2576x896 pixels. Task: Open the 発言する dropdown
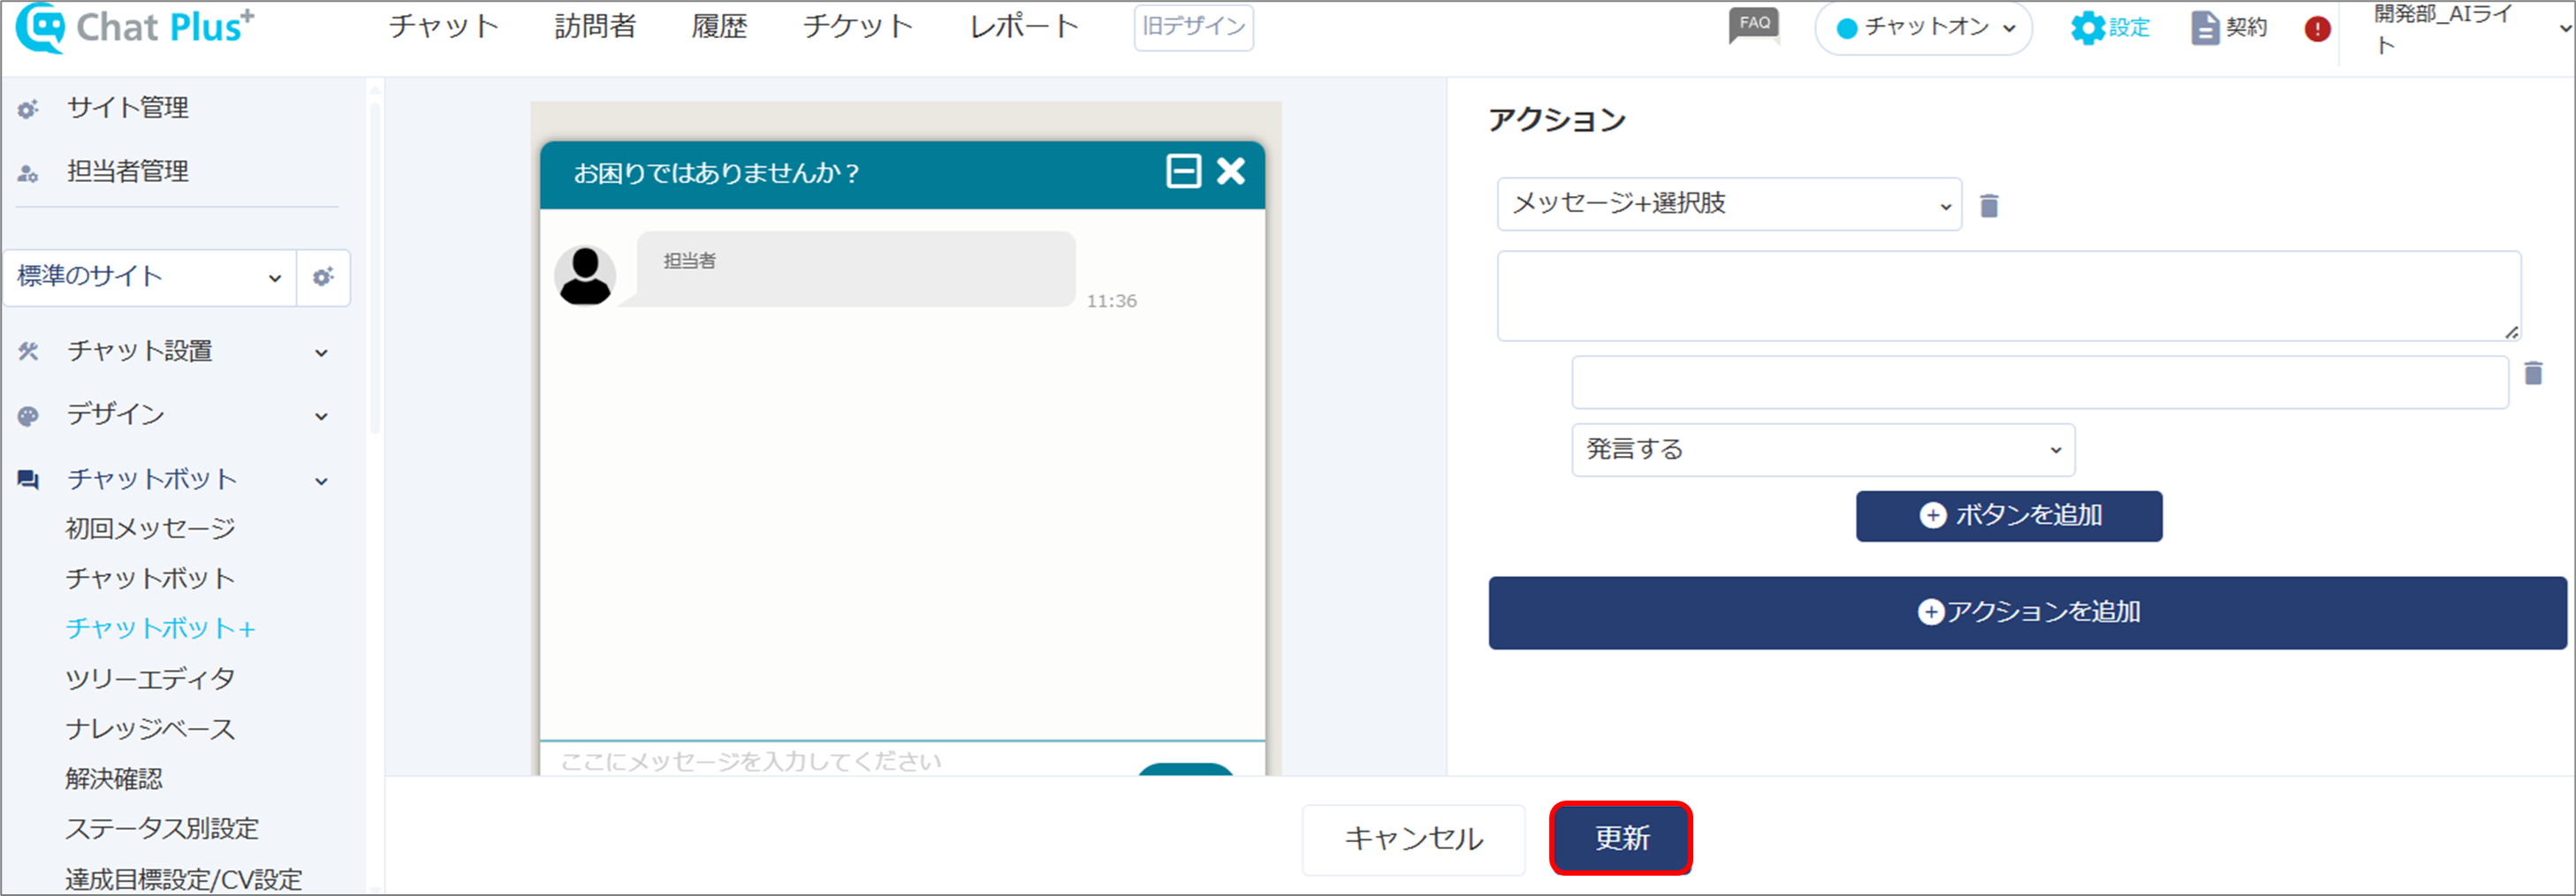coord(1823,450)
